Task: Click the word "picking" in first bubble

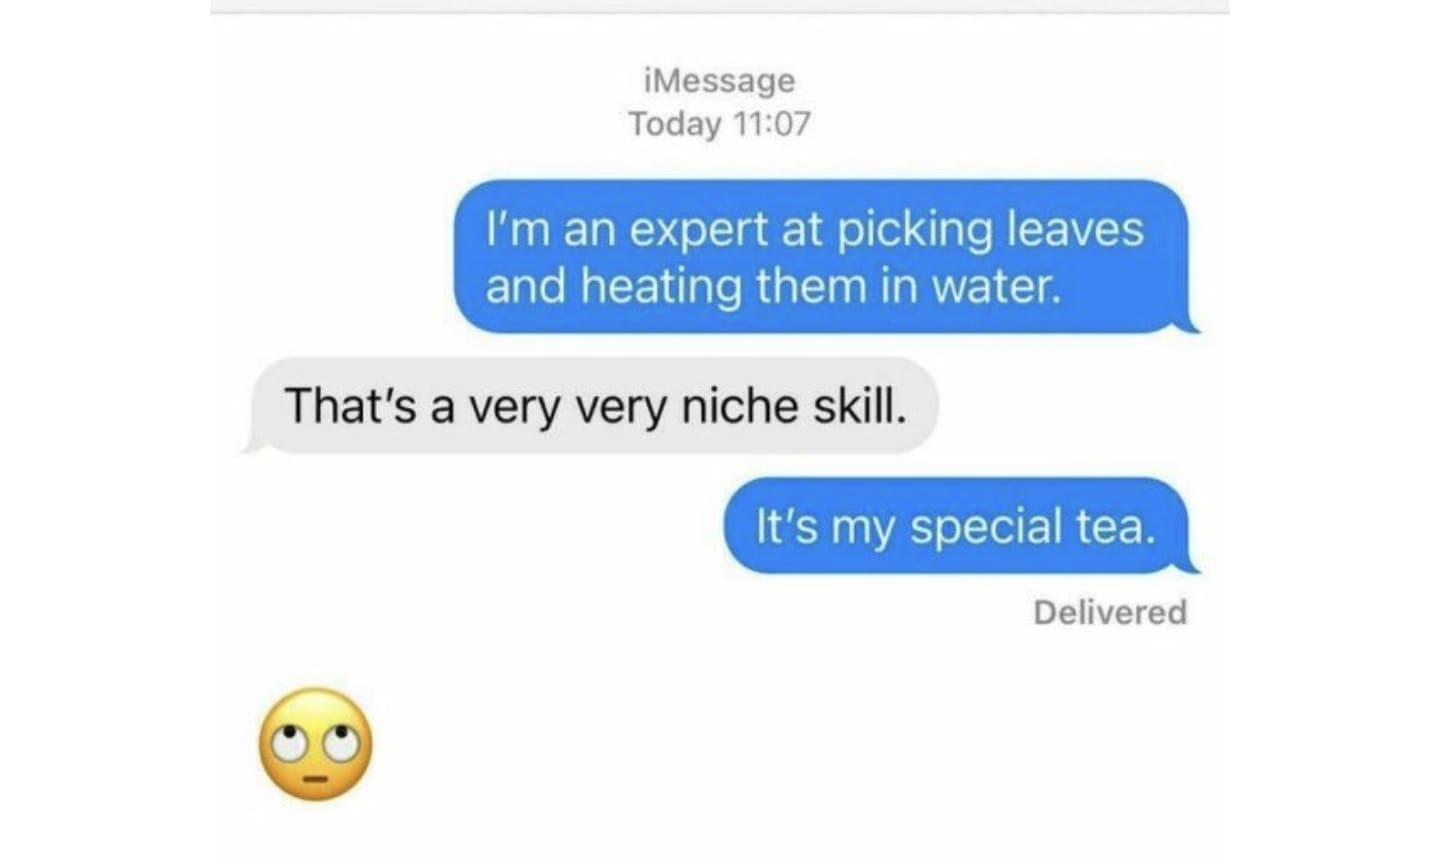Action: pyautogui.click(x=912, y=231)
